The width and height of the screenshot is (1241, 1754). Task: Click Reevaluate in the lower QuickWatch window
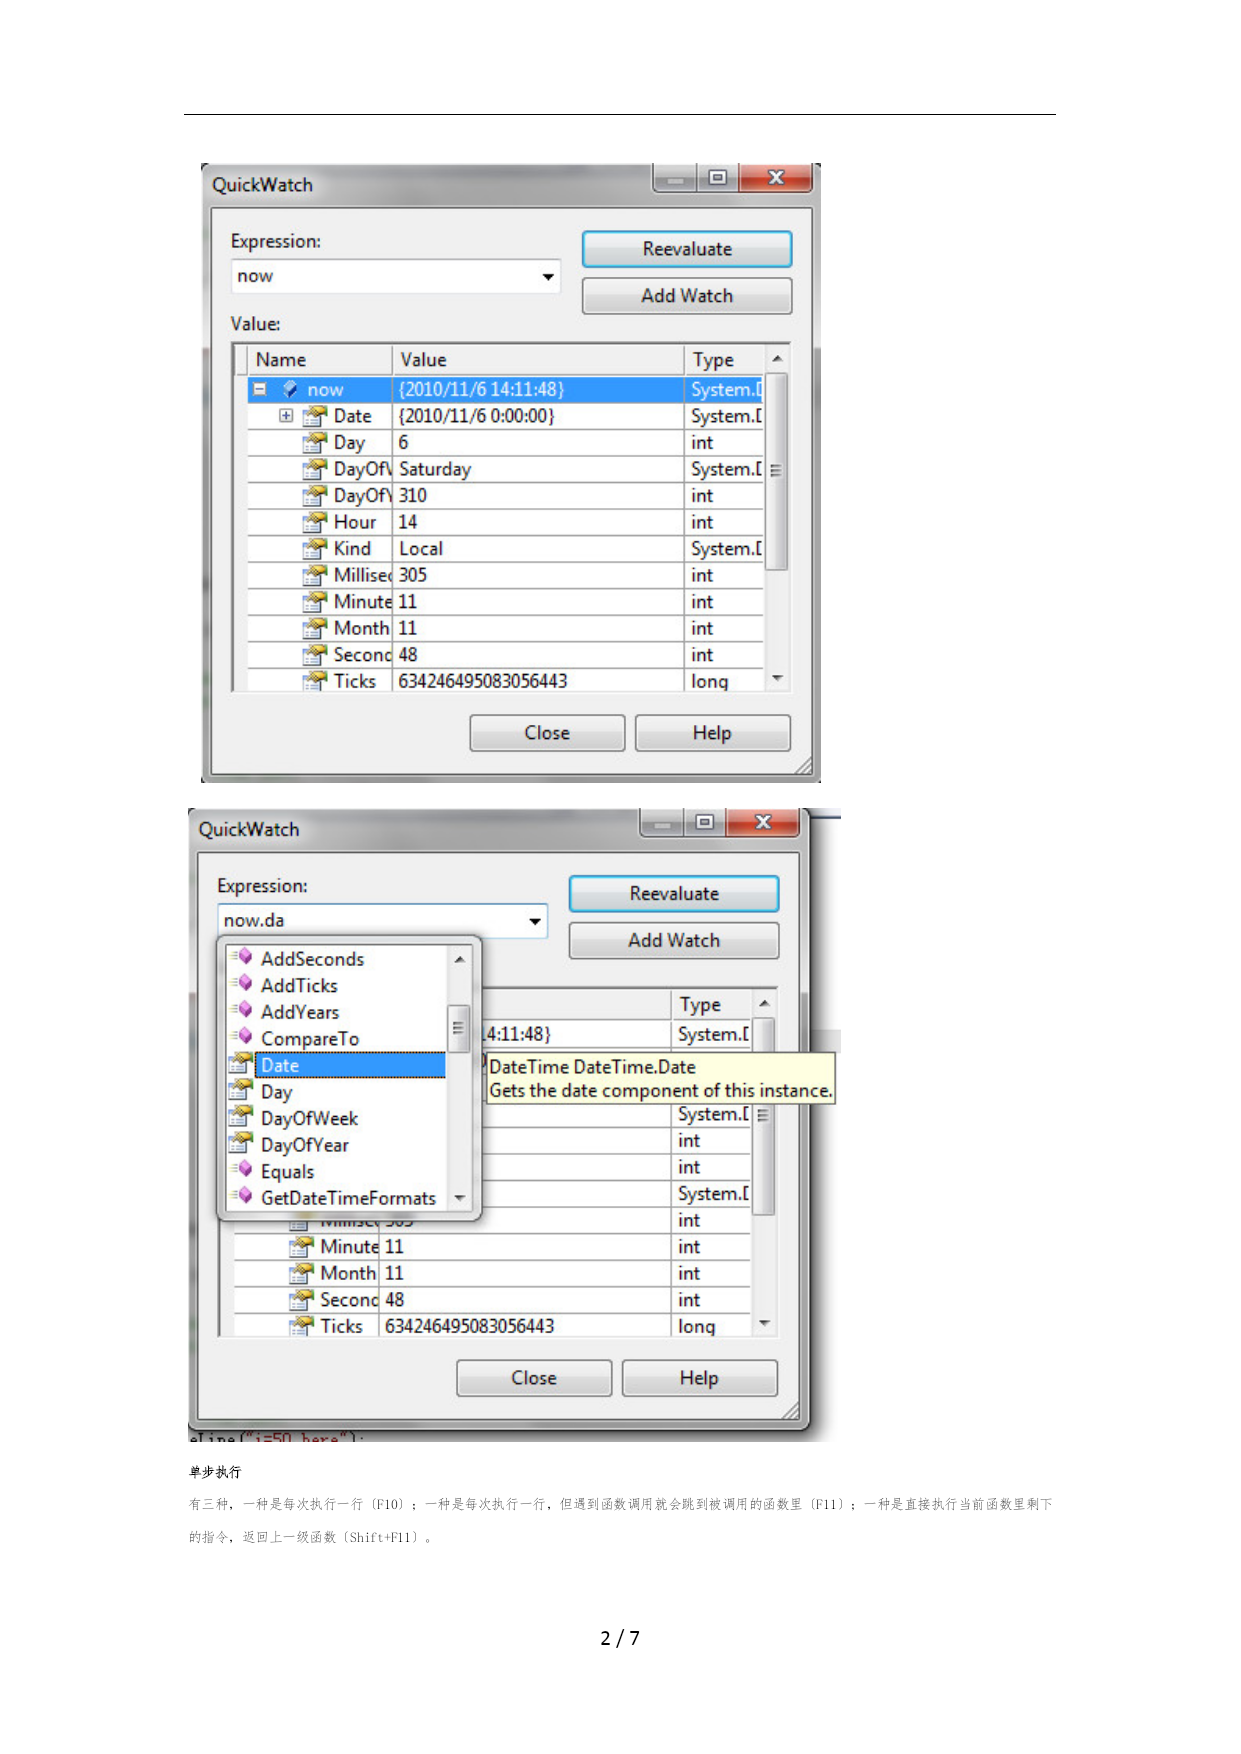click(x=674, y=894)
